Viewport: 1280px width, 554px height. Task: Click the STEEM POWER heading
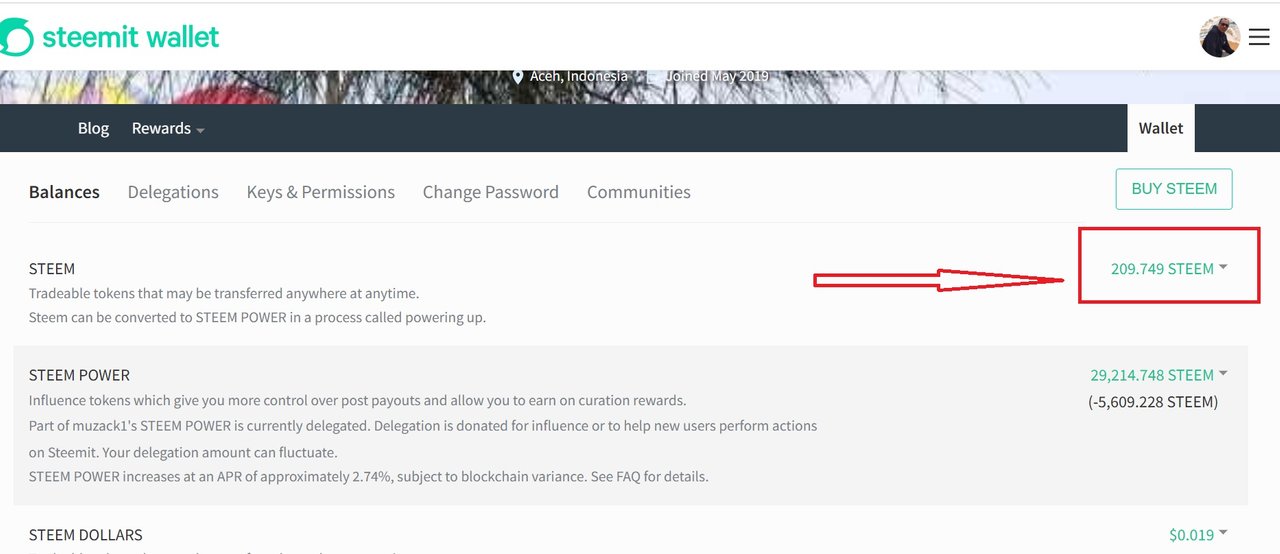80,375
